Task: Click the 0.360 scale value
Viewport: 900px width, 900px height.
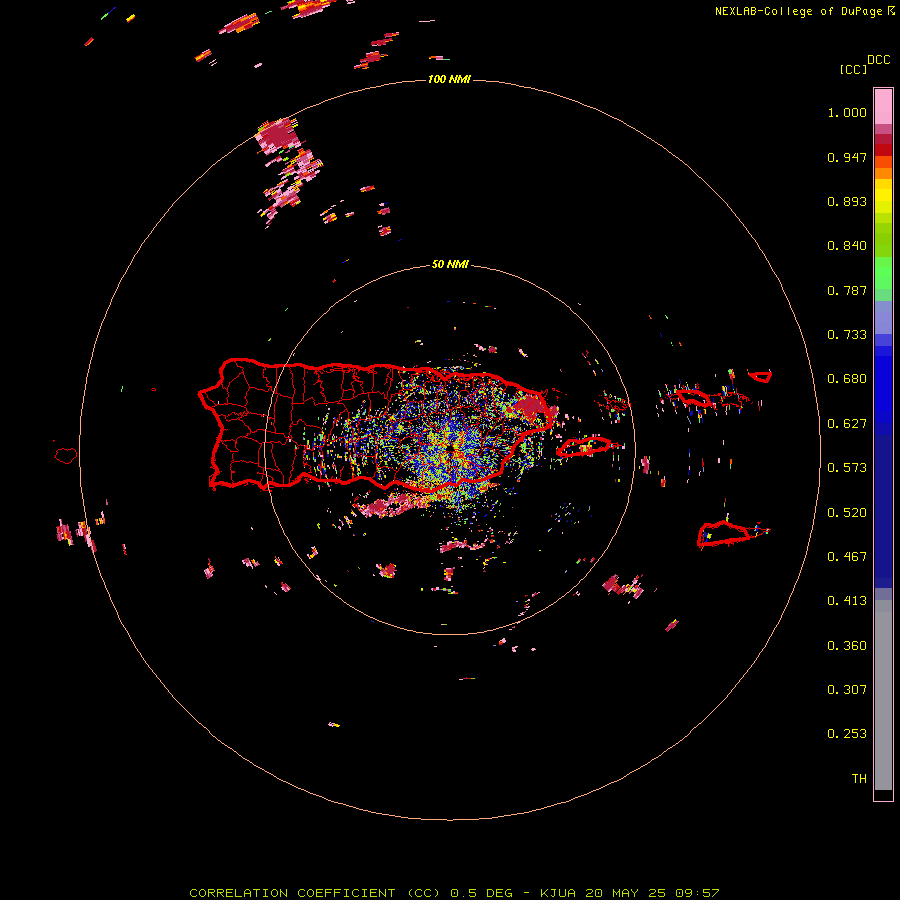Action: 847,646
